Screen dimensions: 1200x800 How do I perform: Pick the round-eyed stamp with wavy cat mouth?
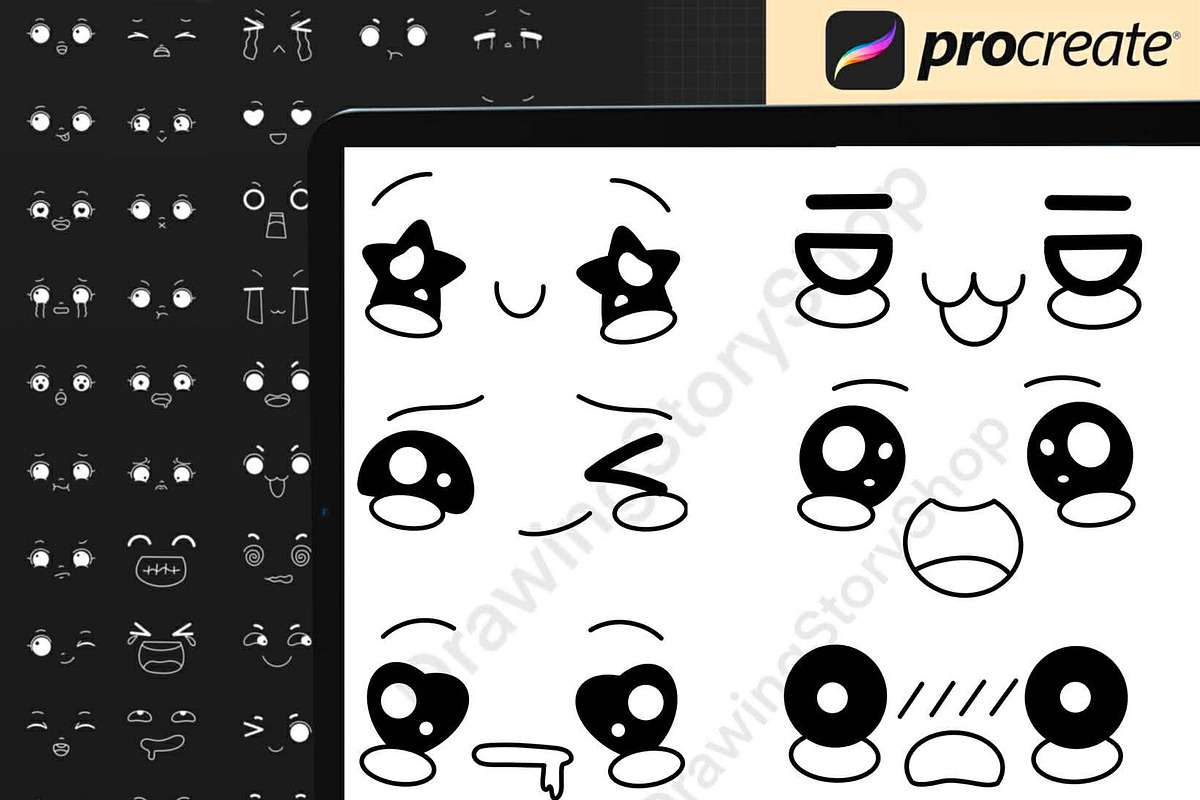(61, 470)
